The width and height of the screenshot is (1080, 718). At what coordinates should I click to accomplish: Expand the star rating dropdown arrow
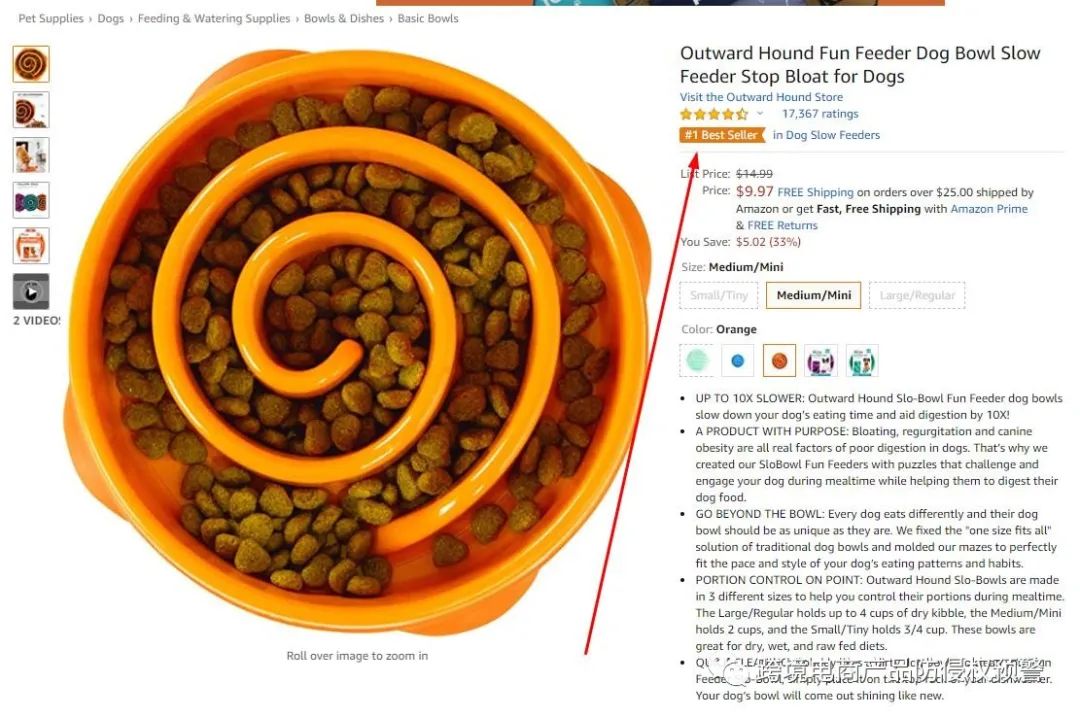click(x=760, y=114)
